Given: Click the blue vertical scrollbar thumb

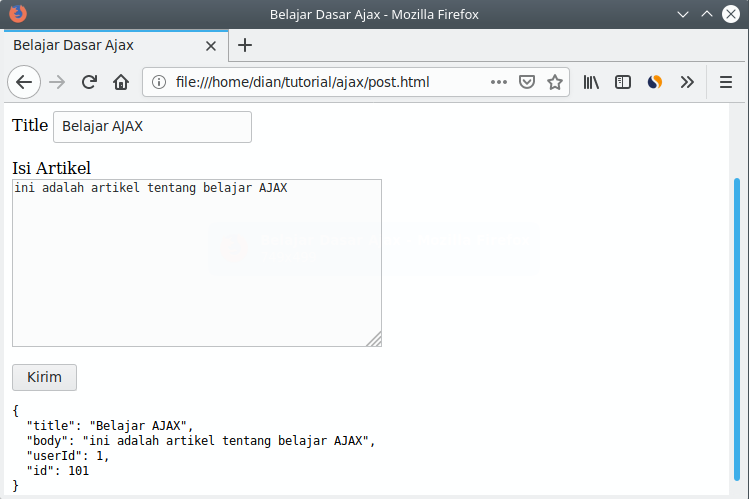Looking at the screenshot, I should (737, 329).
